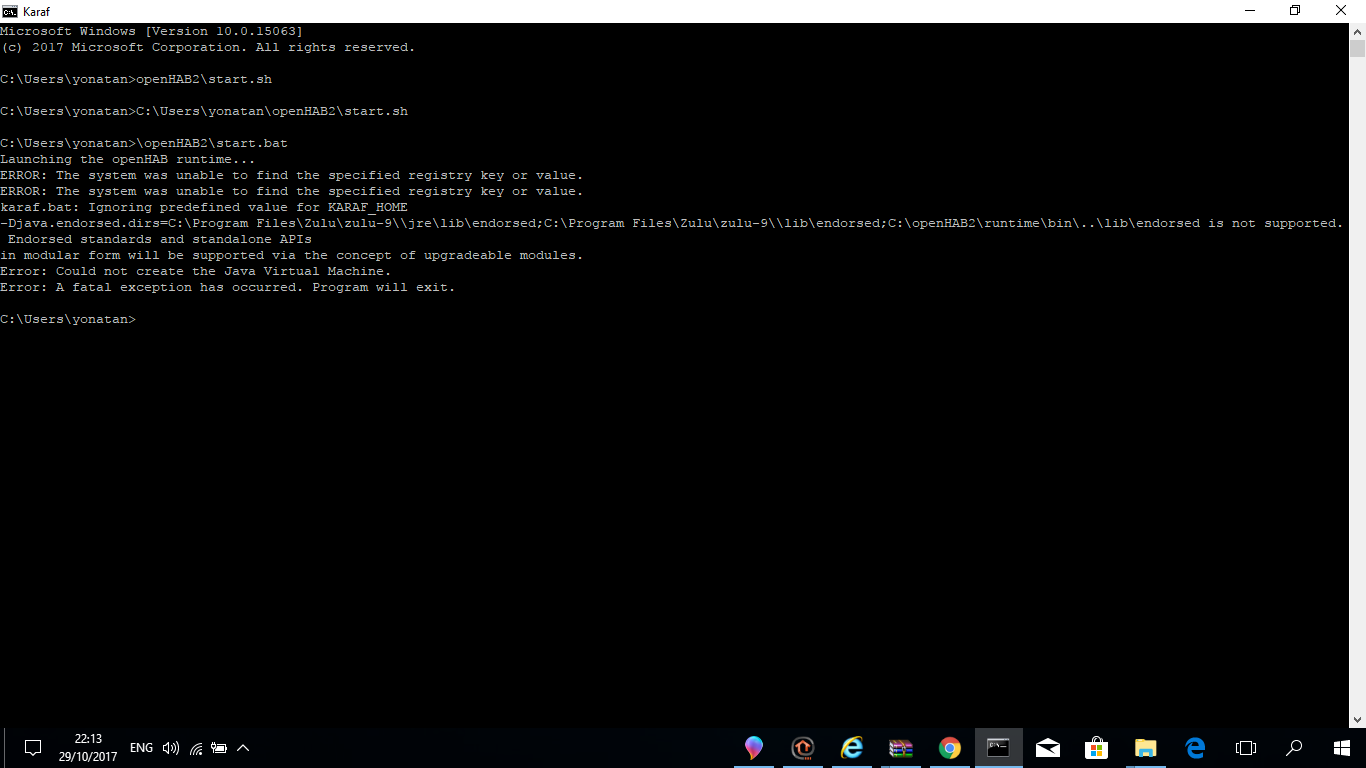Screen dimensions: 1366x768
Task: Open Microsoft Store from the taskbar
Action: [1097, 748]
